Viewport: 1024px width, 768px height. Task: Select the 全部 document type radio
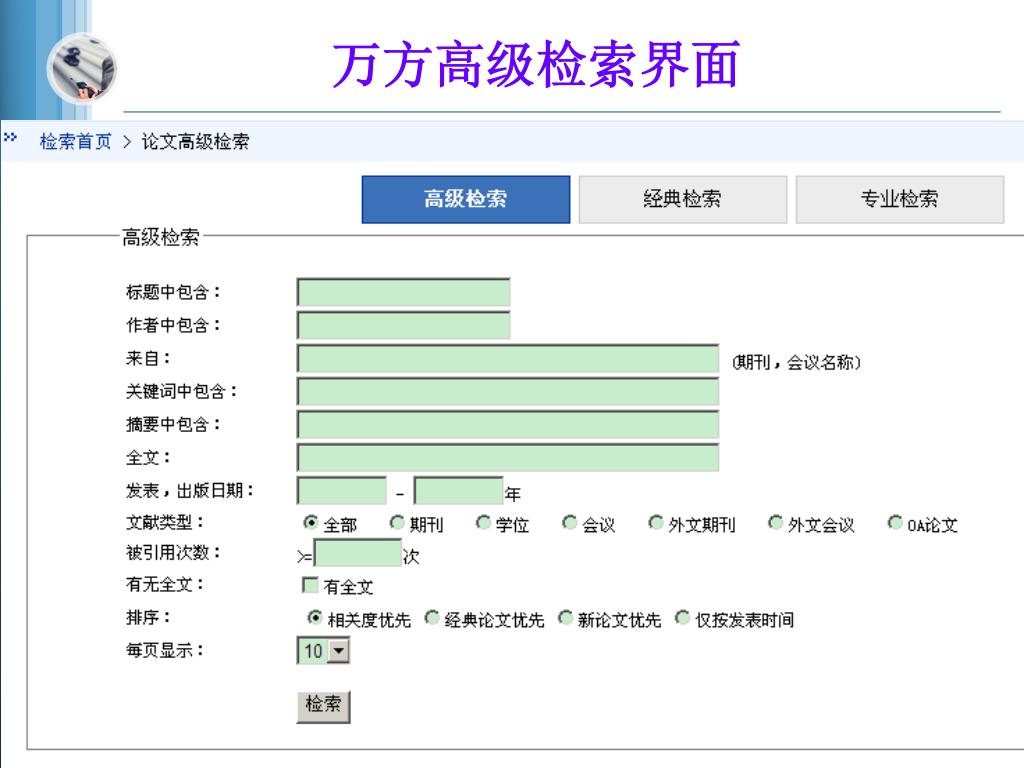click(311, 522)
